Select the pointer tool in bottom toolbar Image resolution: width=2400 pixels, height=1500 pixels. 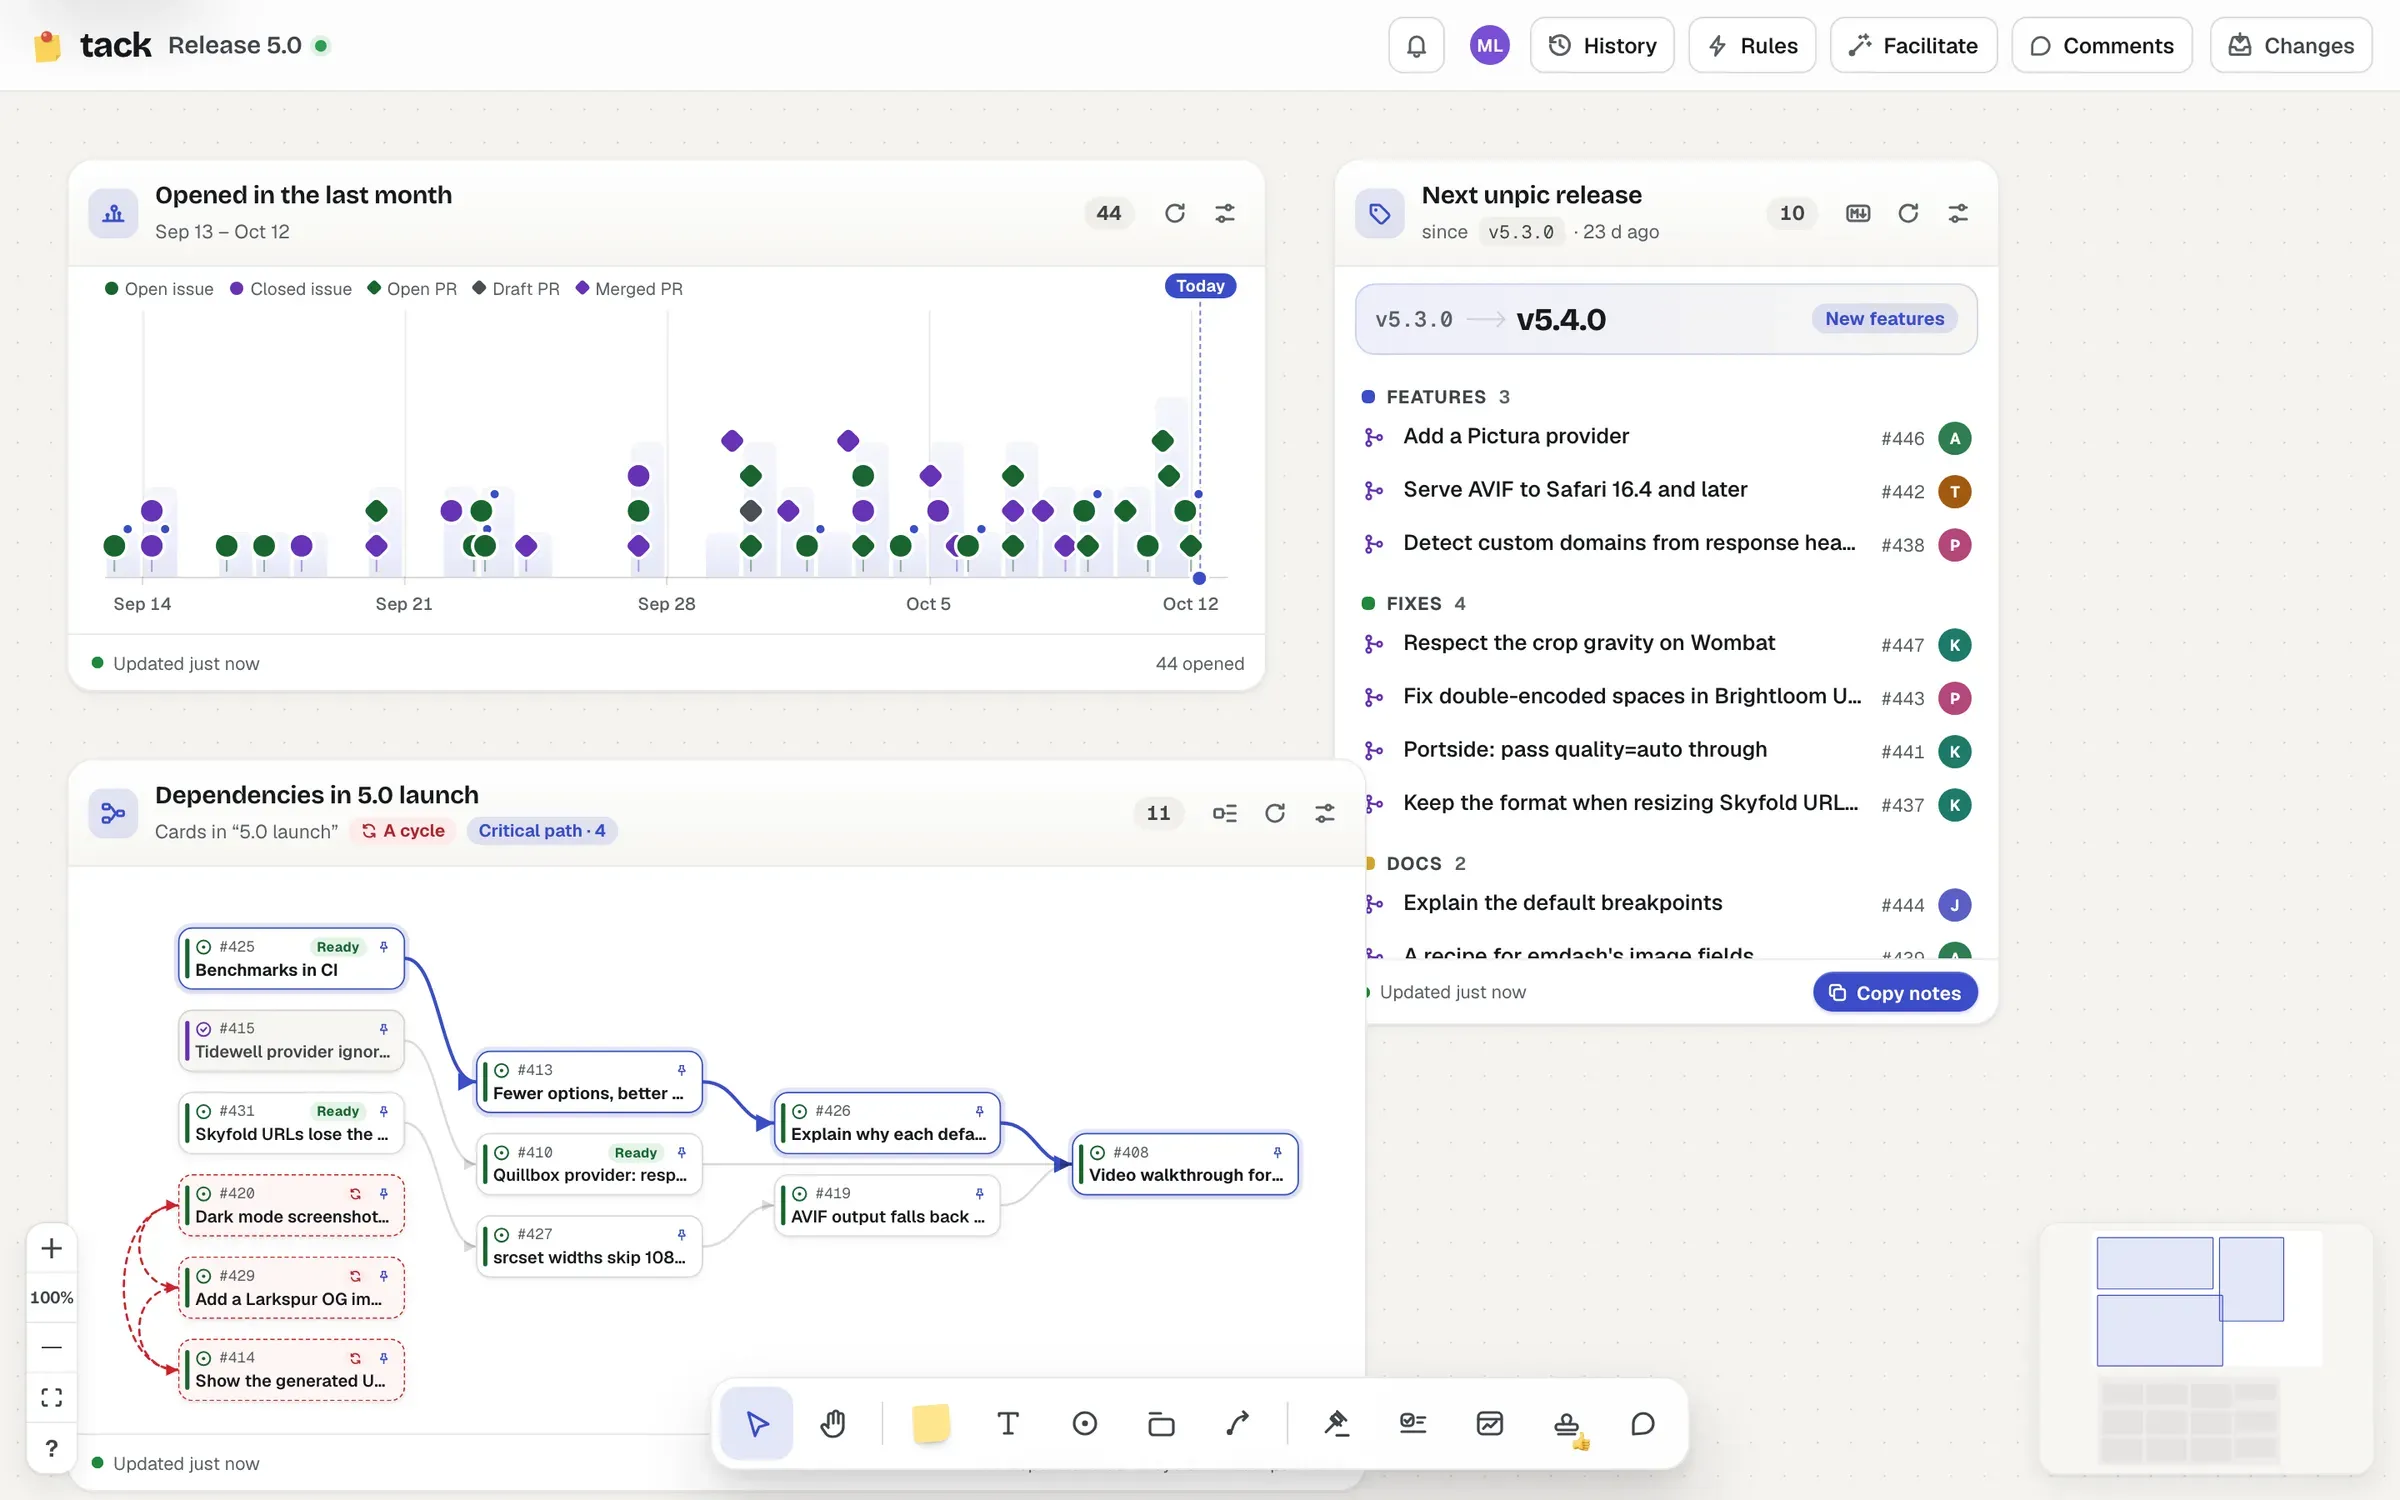click(x=757, y=1423)
